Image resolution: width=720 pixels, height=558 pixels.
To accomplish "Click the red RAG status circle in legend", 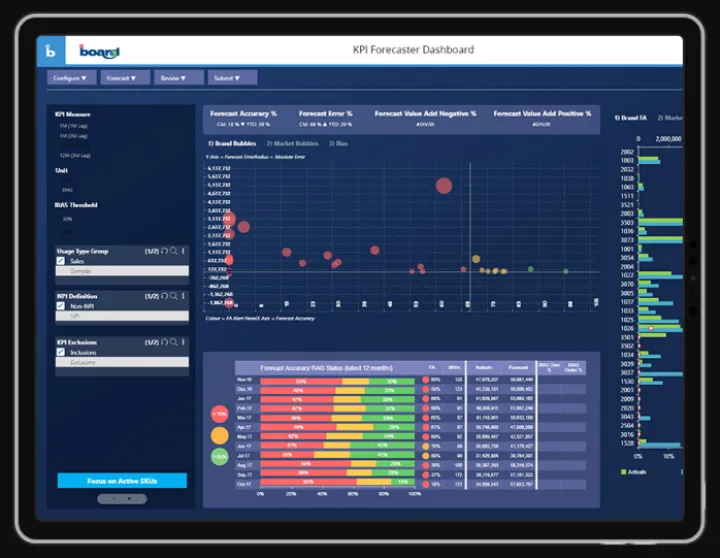I will click(x=220, y=414).
